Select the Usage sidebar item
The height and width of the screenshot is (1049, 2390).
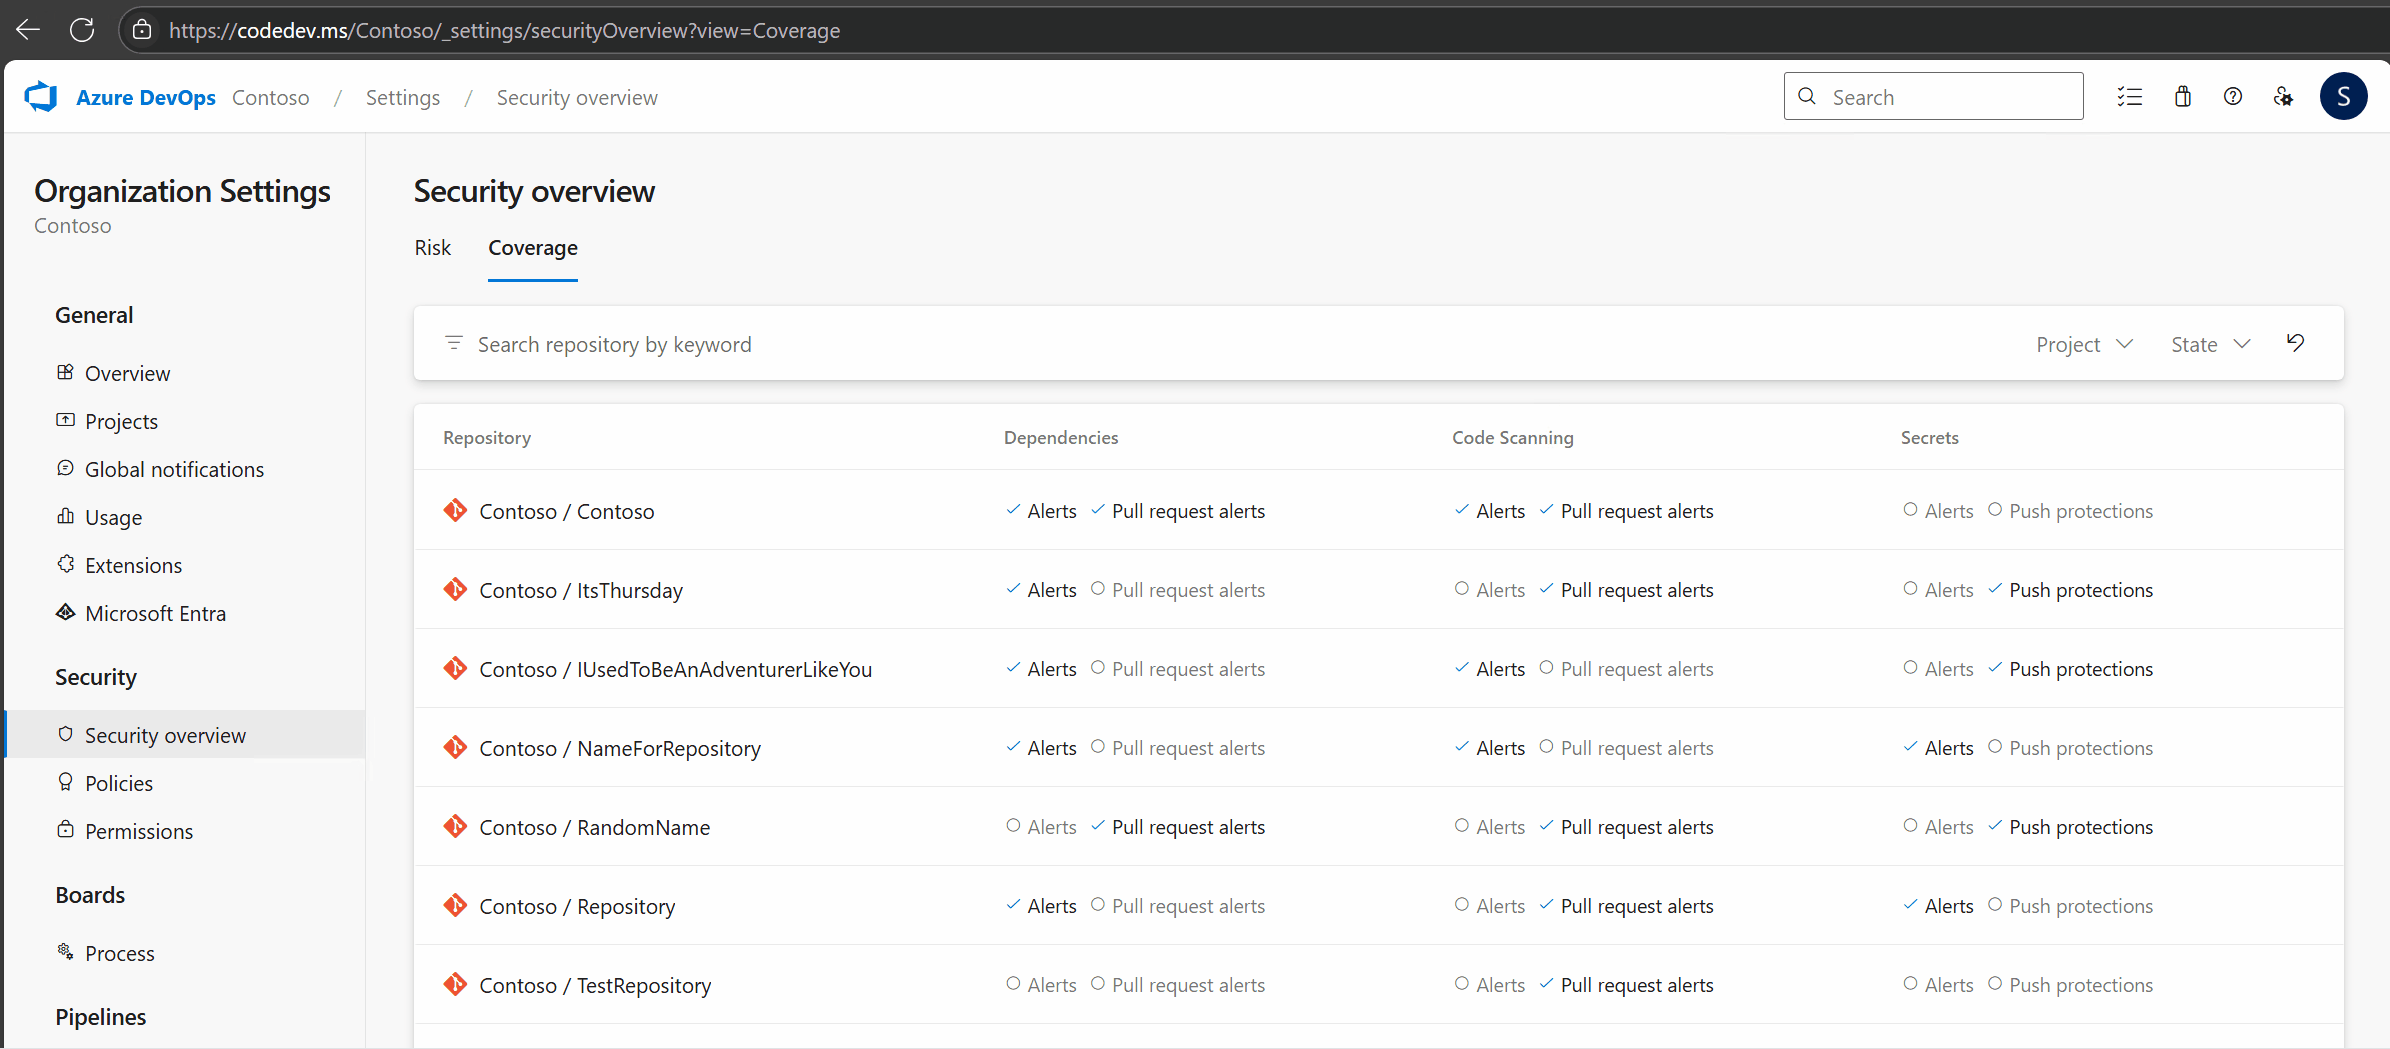tap(113, 516)
